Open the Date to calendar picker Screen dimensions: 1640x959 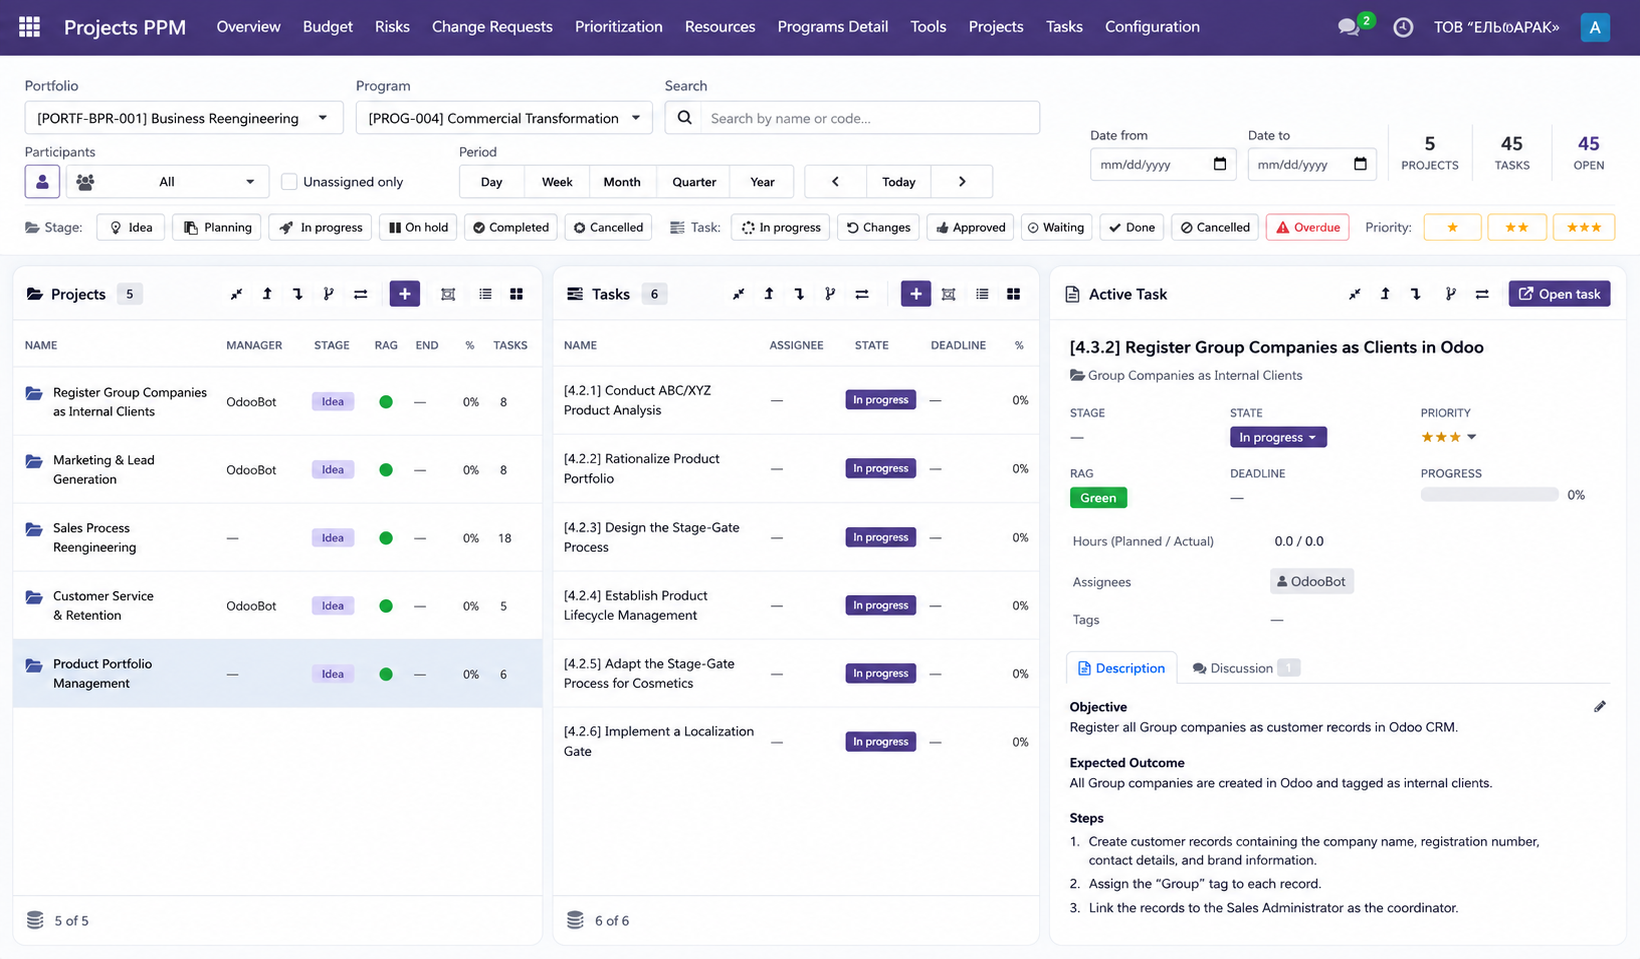pos(1360,164)
